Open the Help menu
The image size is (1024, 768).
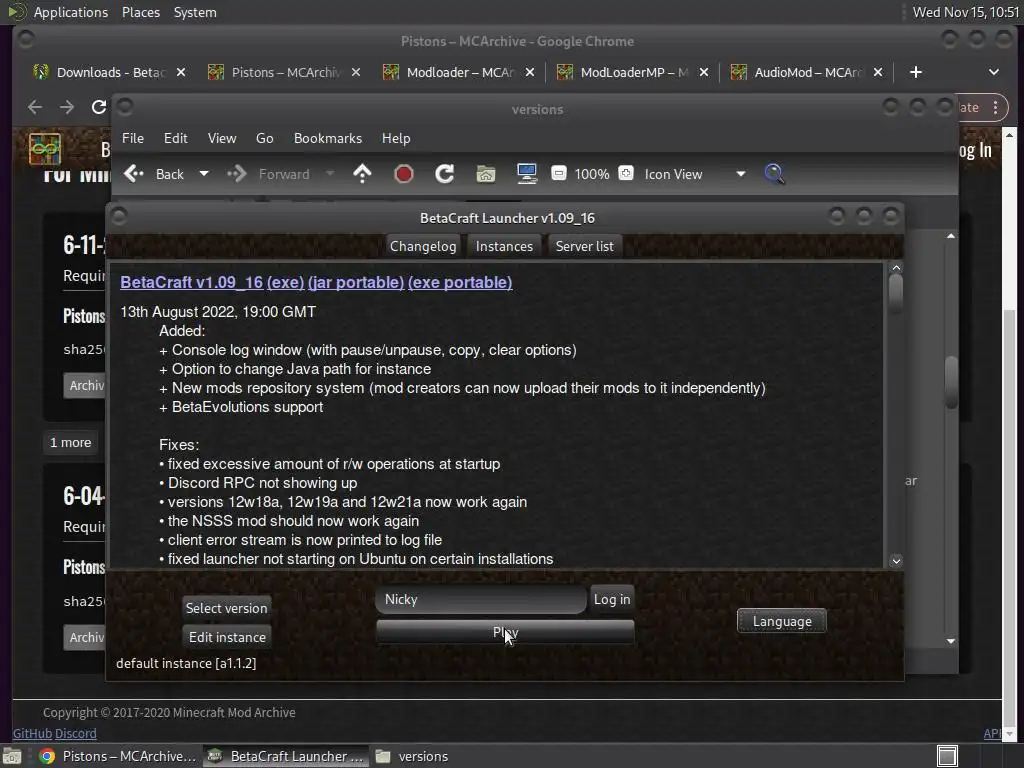click(396, 138)
